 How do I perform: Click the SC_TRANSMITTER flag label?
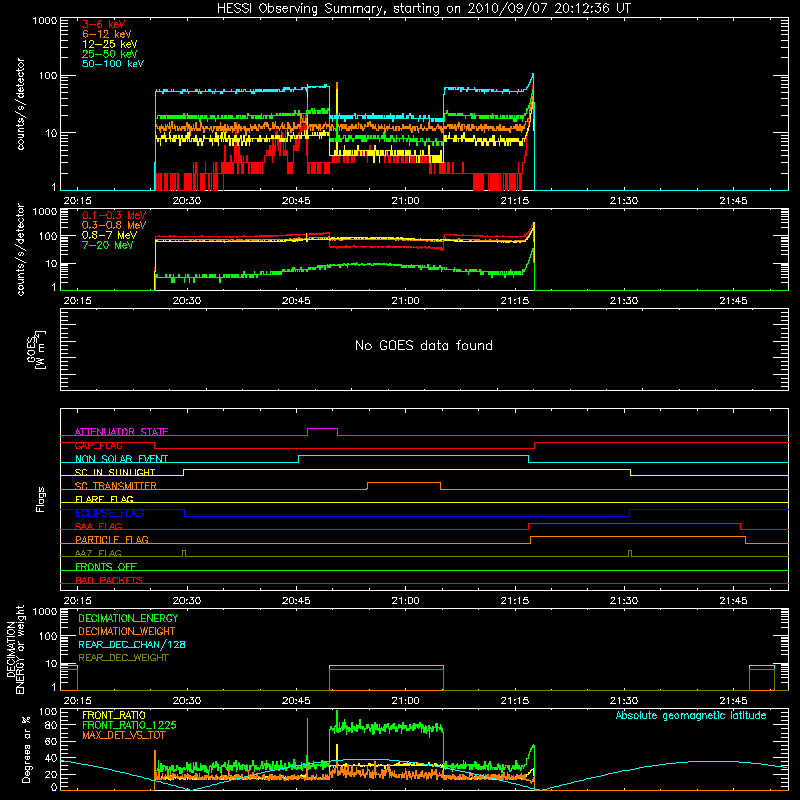[x=116, y=485]
